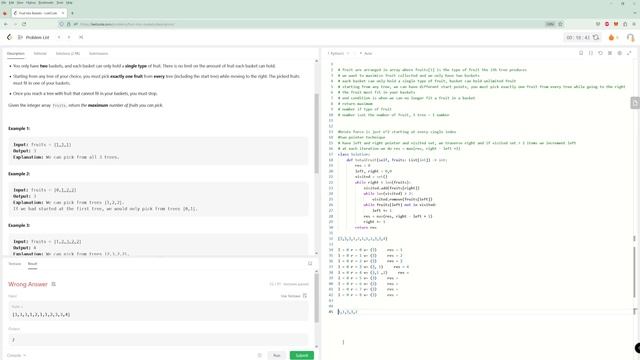This screenshot has height=360, width=640.
Task: Open the streak flame icon
Action: 611,38
